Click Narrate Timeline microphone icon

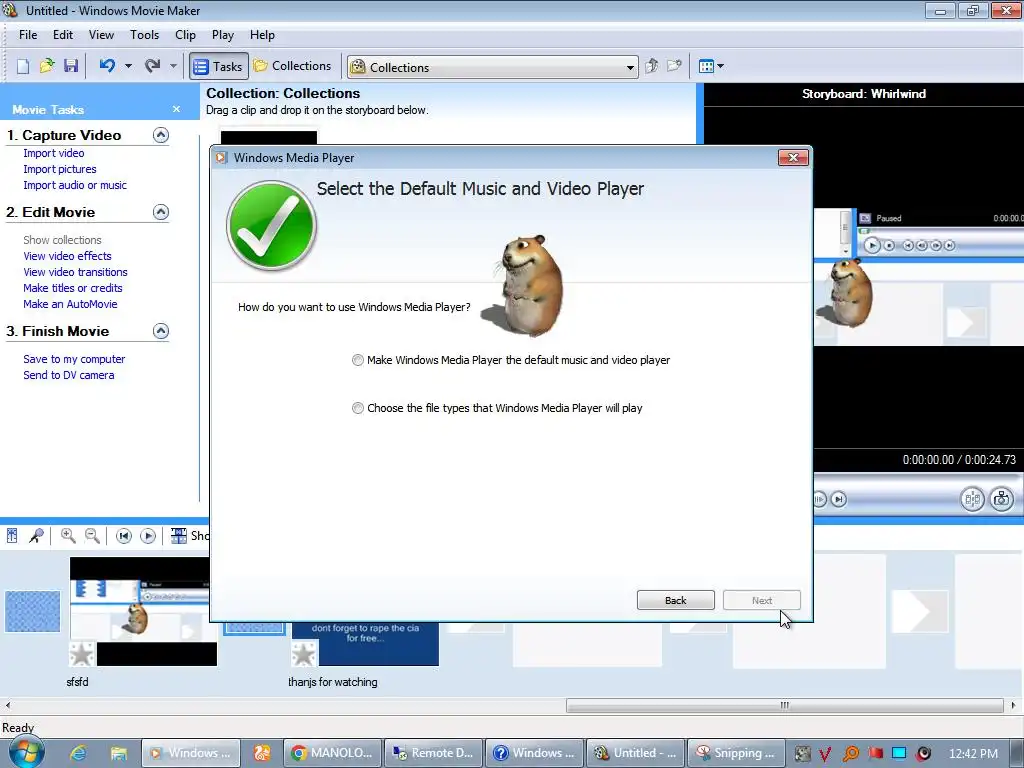pyautogui.click(x=36, y=536)
